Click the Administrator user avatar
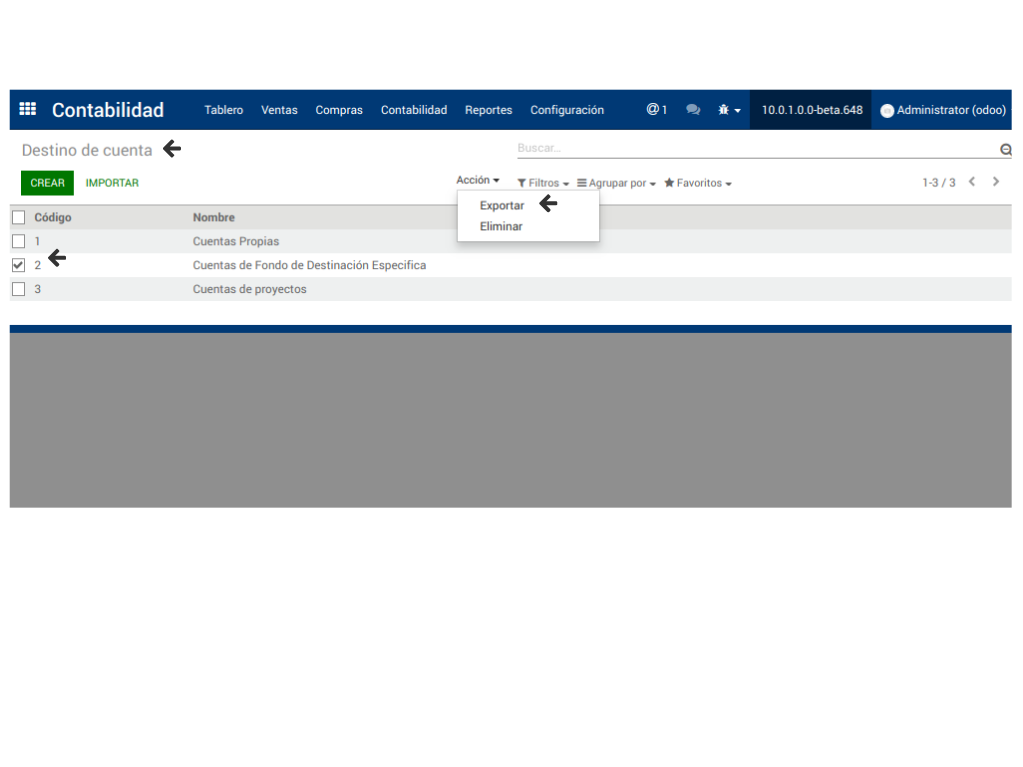The height and width of the screenshot is (767, 1023). [x=887, y=111]
